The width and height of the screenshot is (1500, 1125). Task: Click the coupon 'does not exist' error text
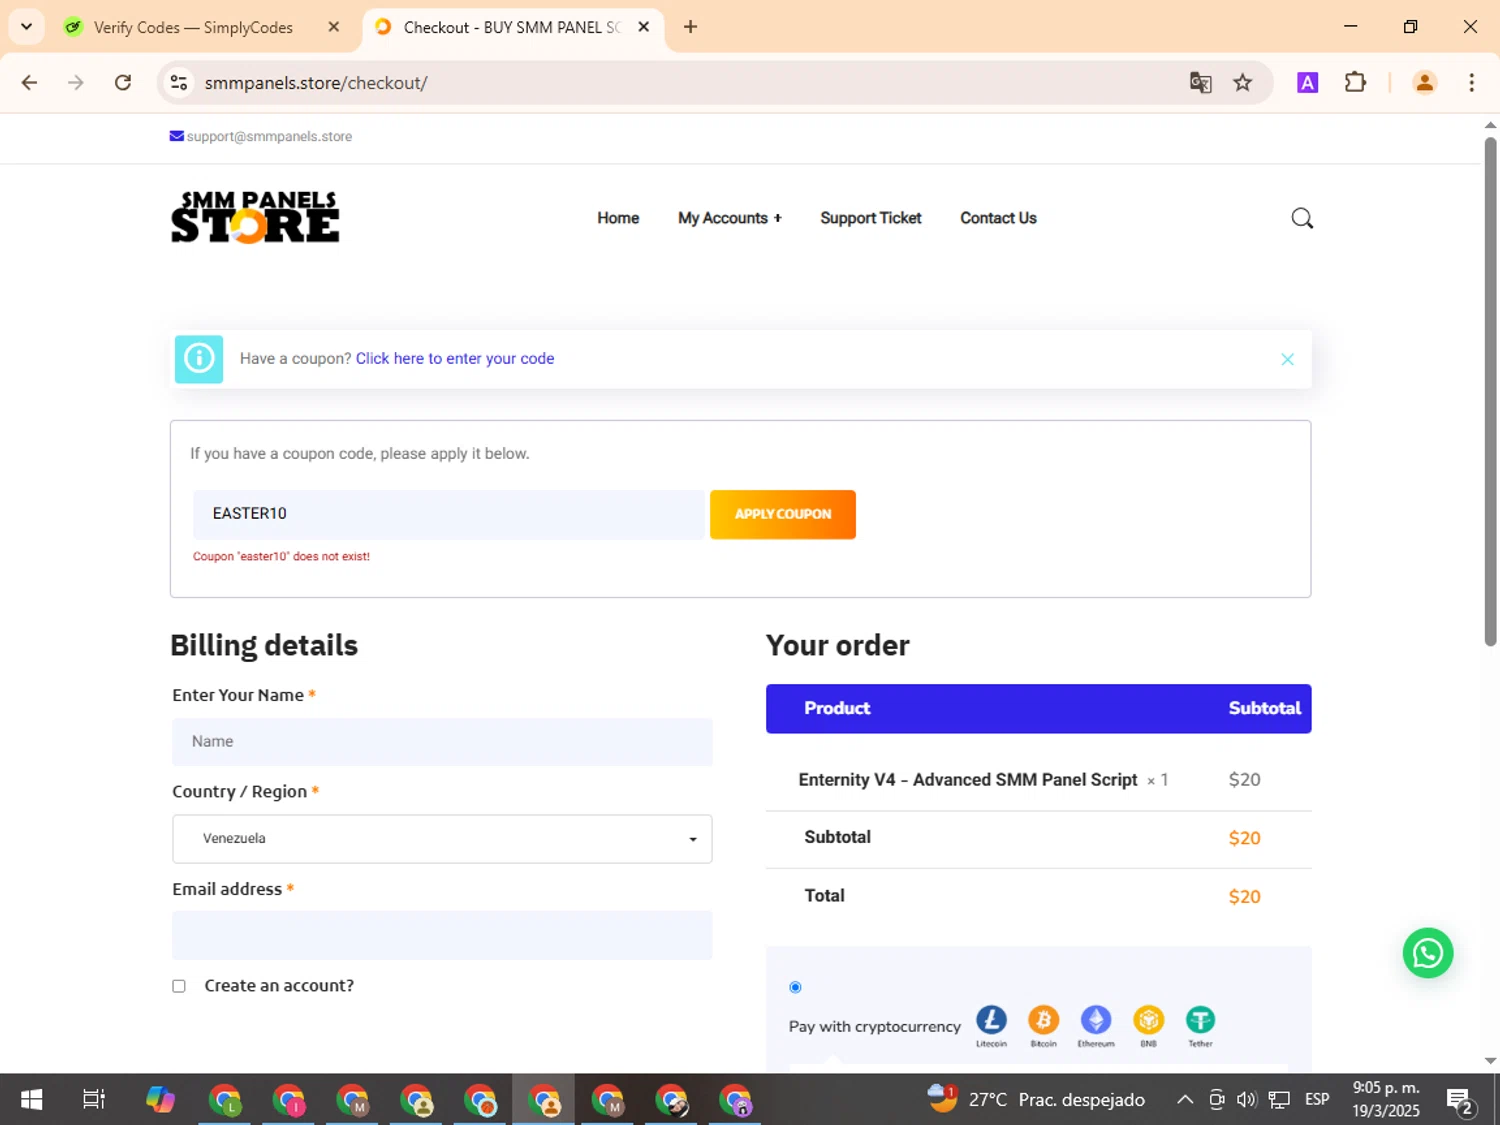(281, 557)
